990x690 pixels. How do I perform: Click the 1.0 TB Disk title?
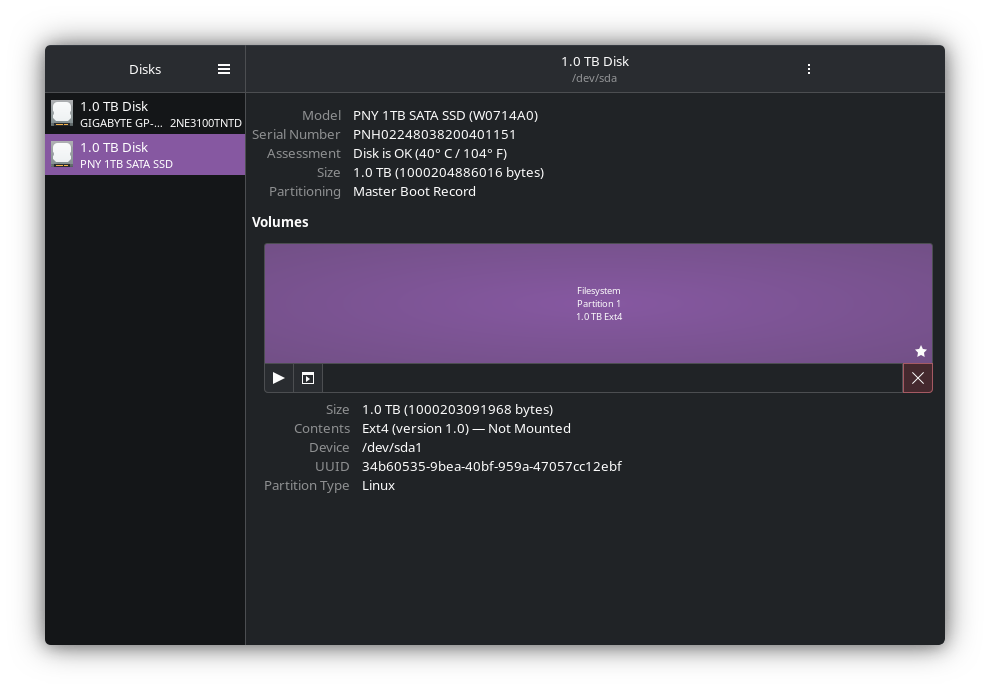click(x=594, y=61)
